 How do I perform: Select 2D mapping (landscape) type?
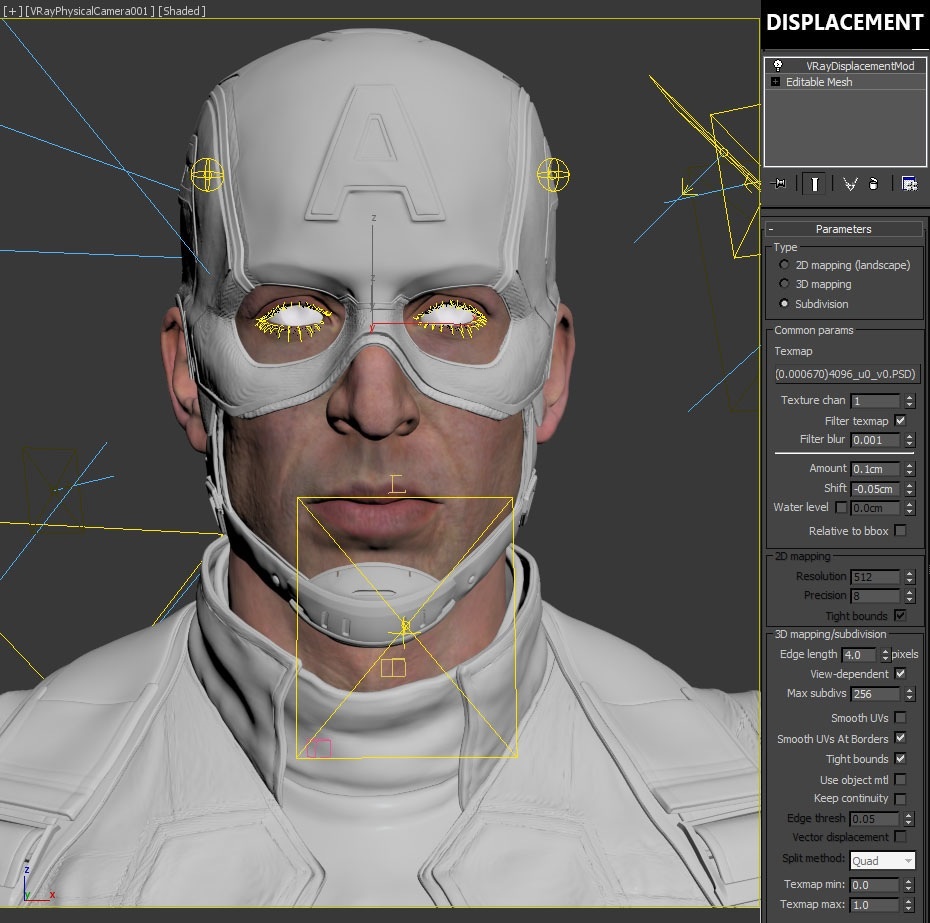click(784, 265)
